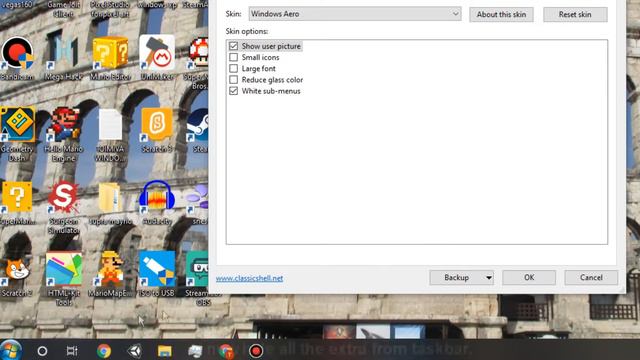Click the Windows Start orb button

[11, 351]
